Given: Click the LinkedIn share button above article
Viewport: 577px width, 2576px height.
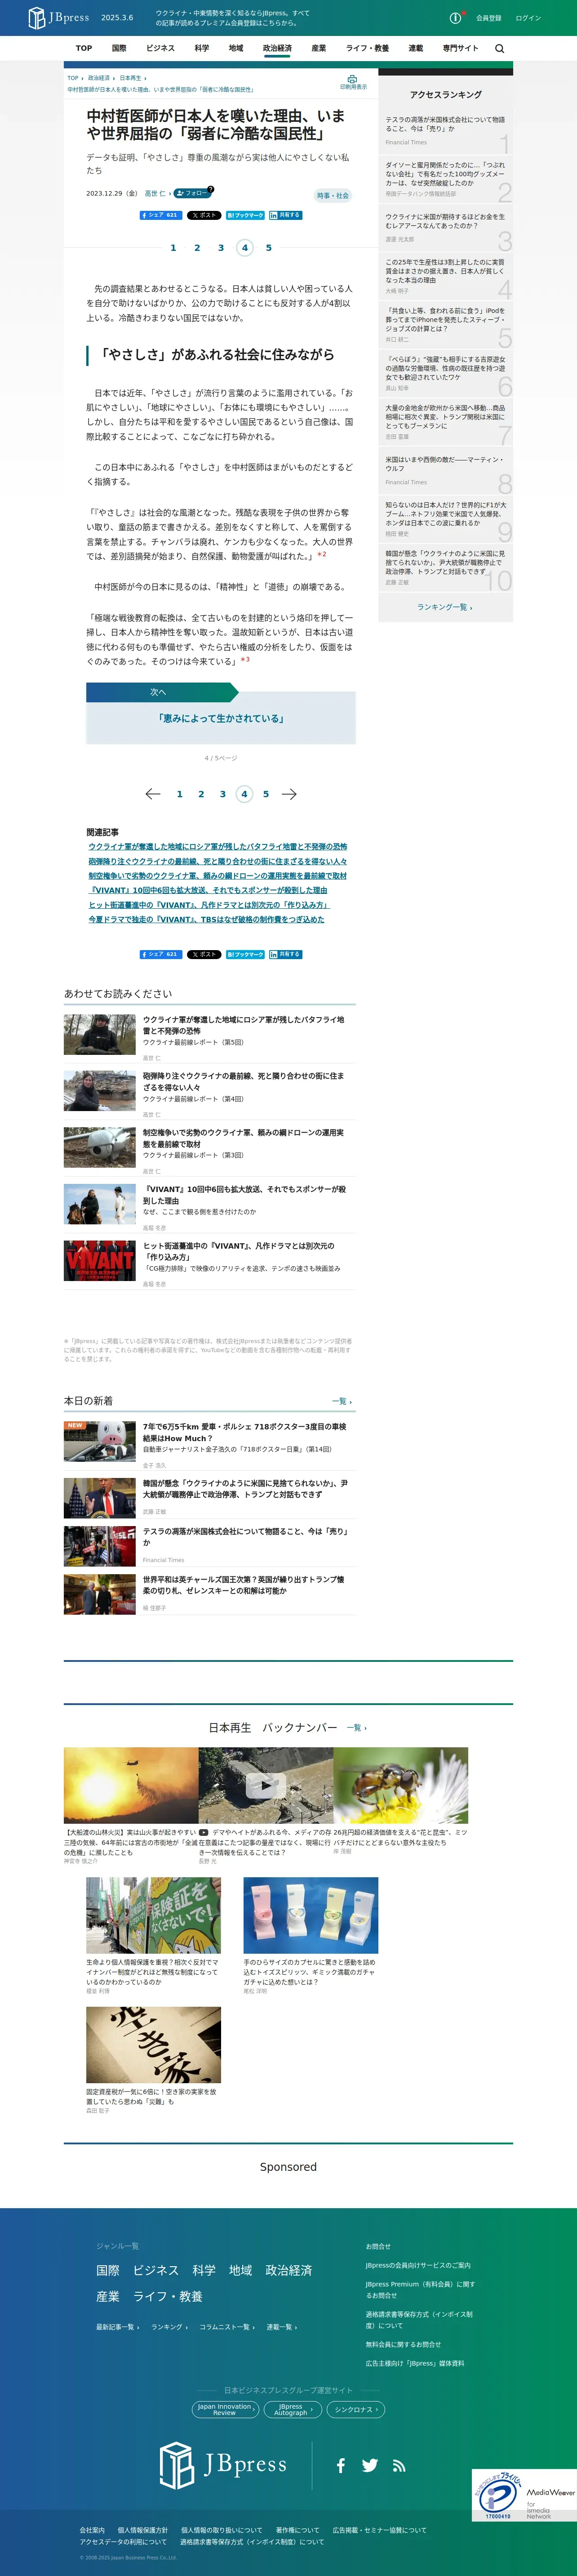Looking at the screenshot, I should (285, 215).
